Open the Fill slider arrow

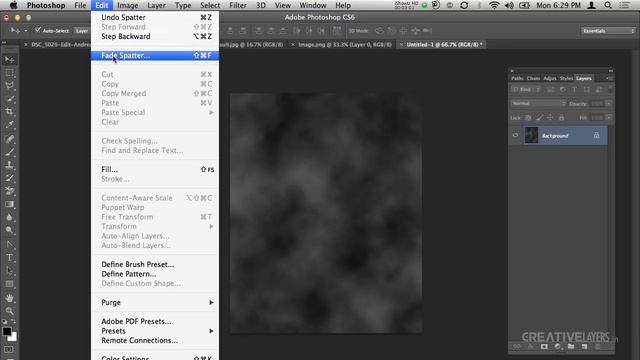tap(609, 118)
